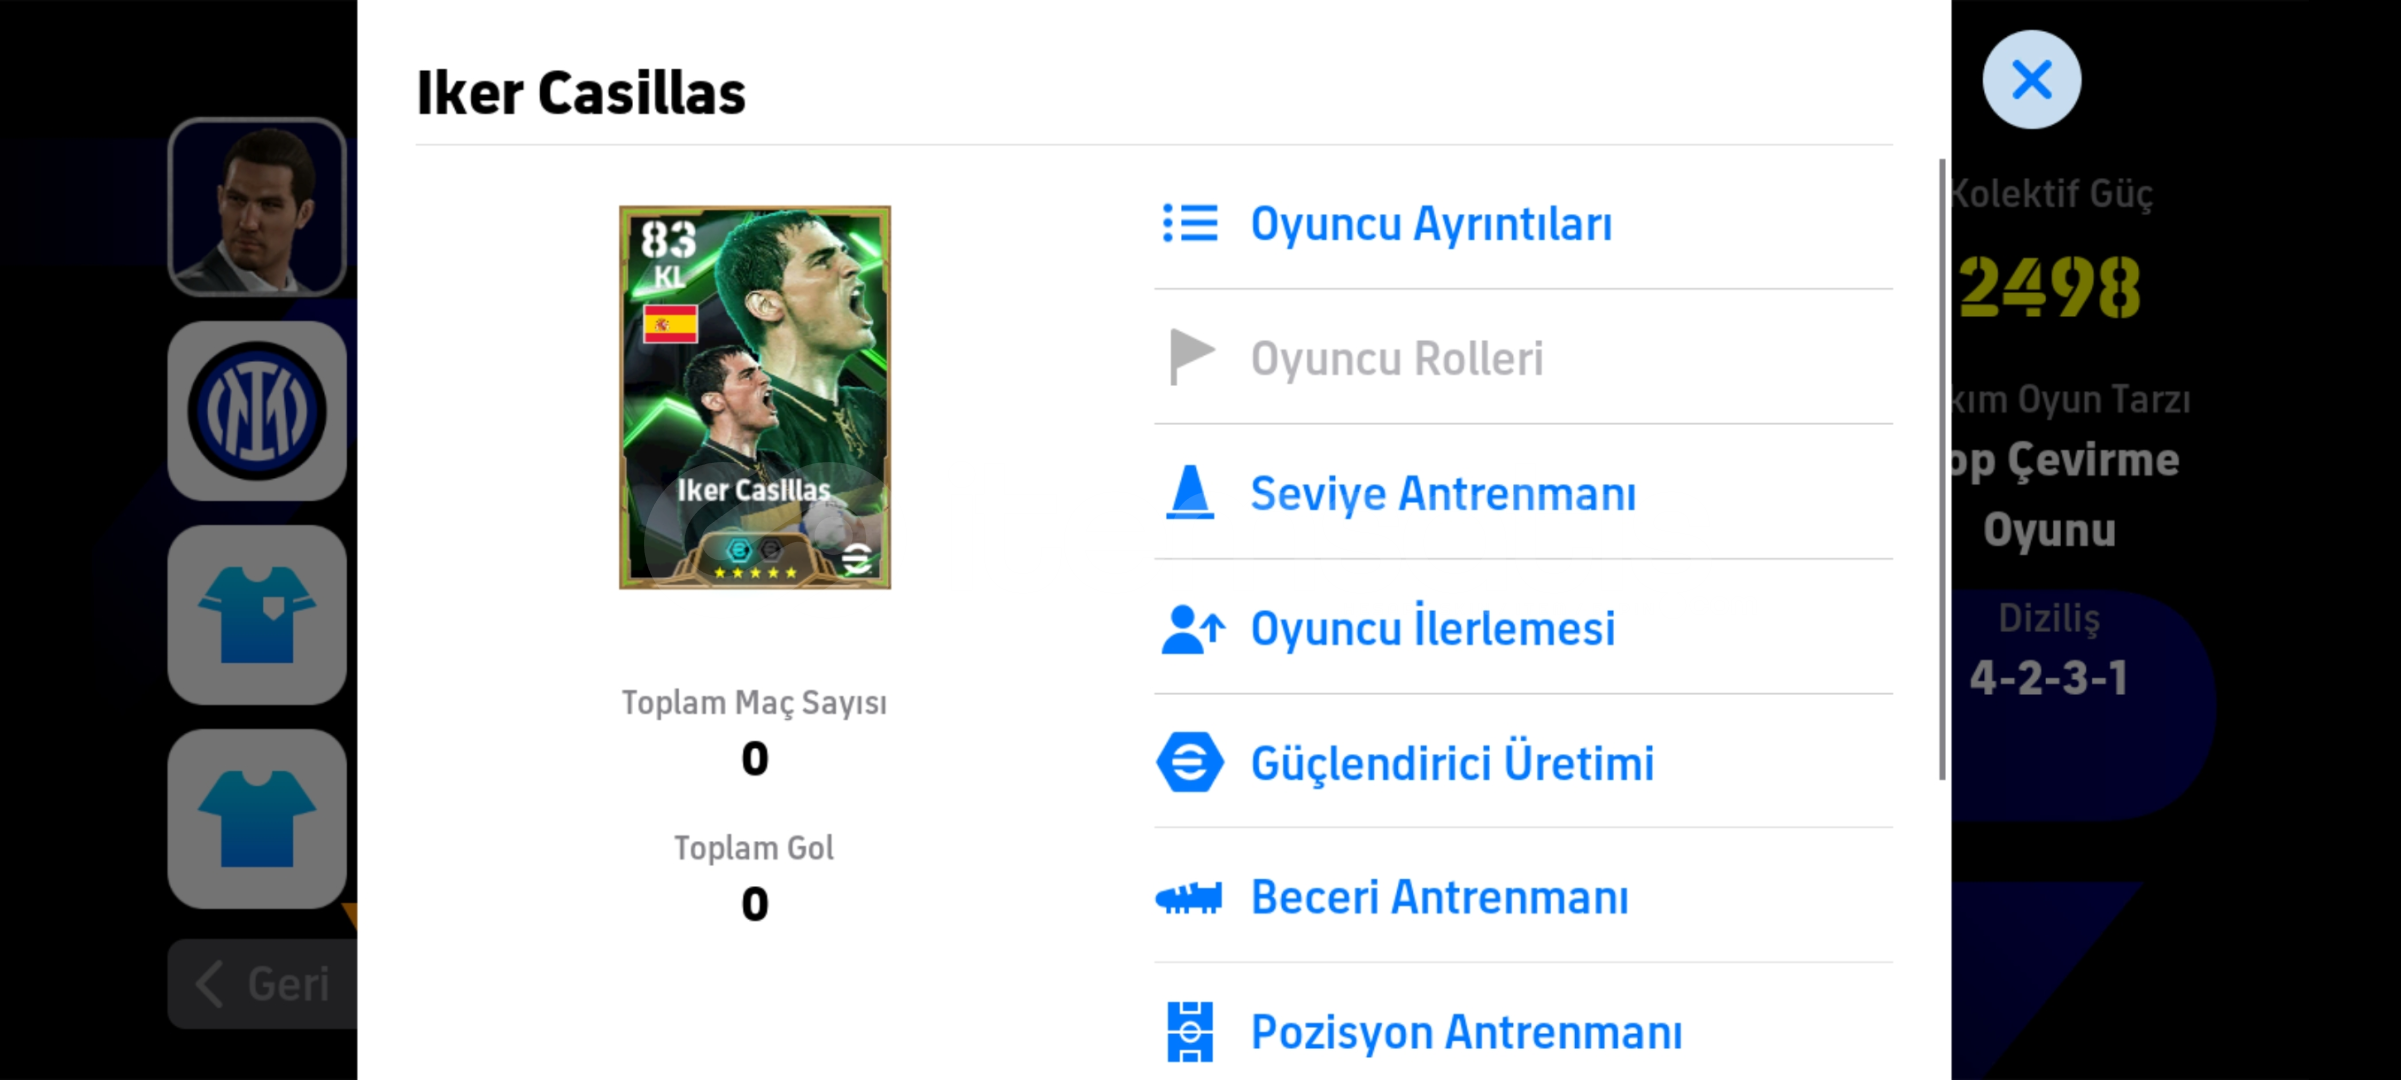The height and width of the screenshot is (1080, 2401).
Task: Click the person-arrow icon for Oyuncu İlerlemesi
Action: (1192, 629)
